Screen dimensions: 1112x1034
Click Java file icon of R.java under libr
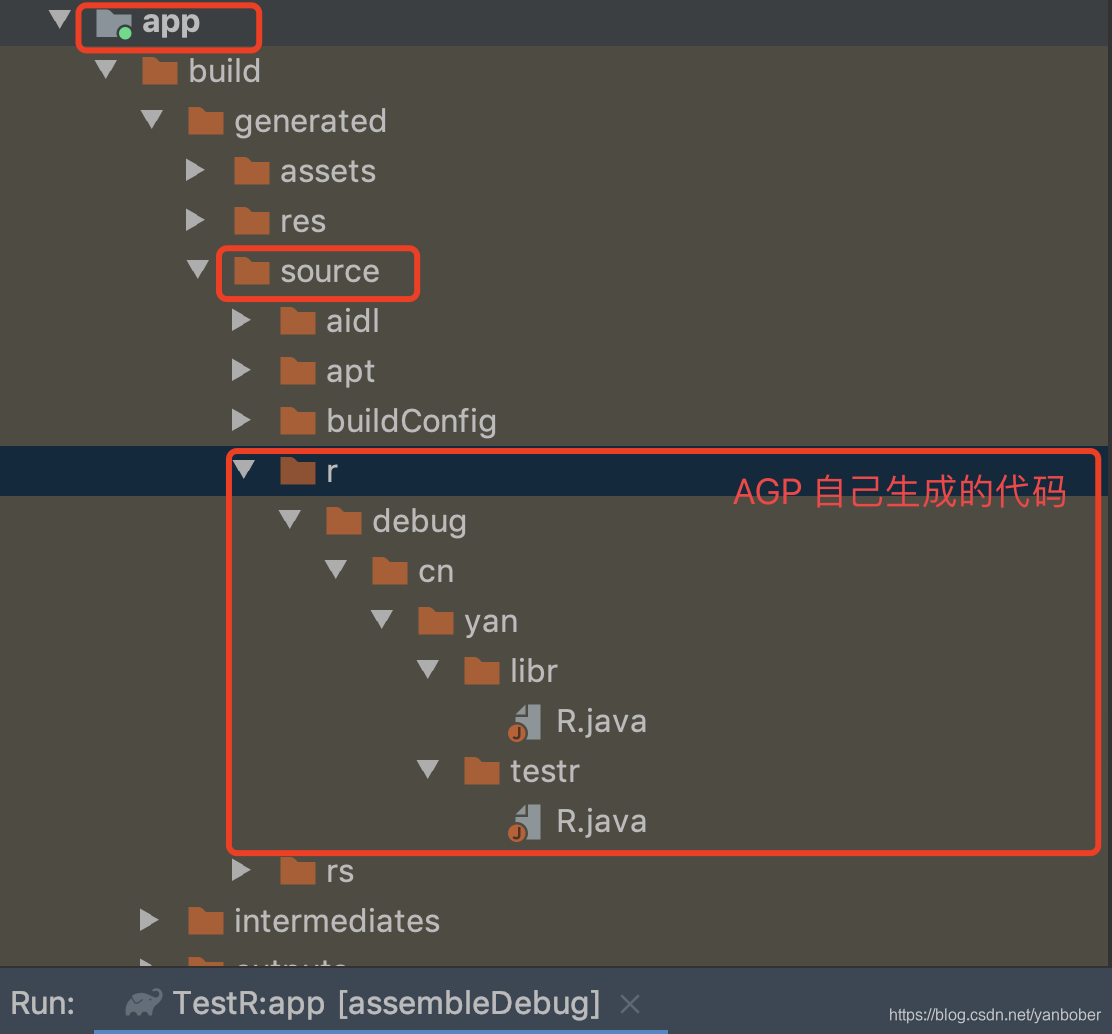point(526,723)
